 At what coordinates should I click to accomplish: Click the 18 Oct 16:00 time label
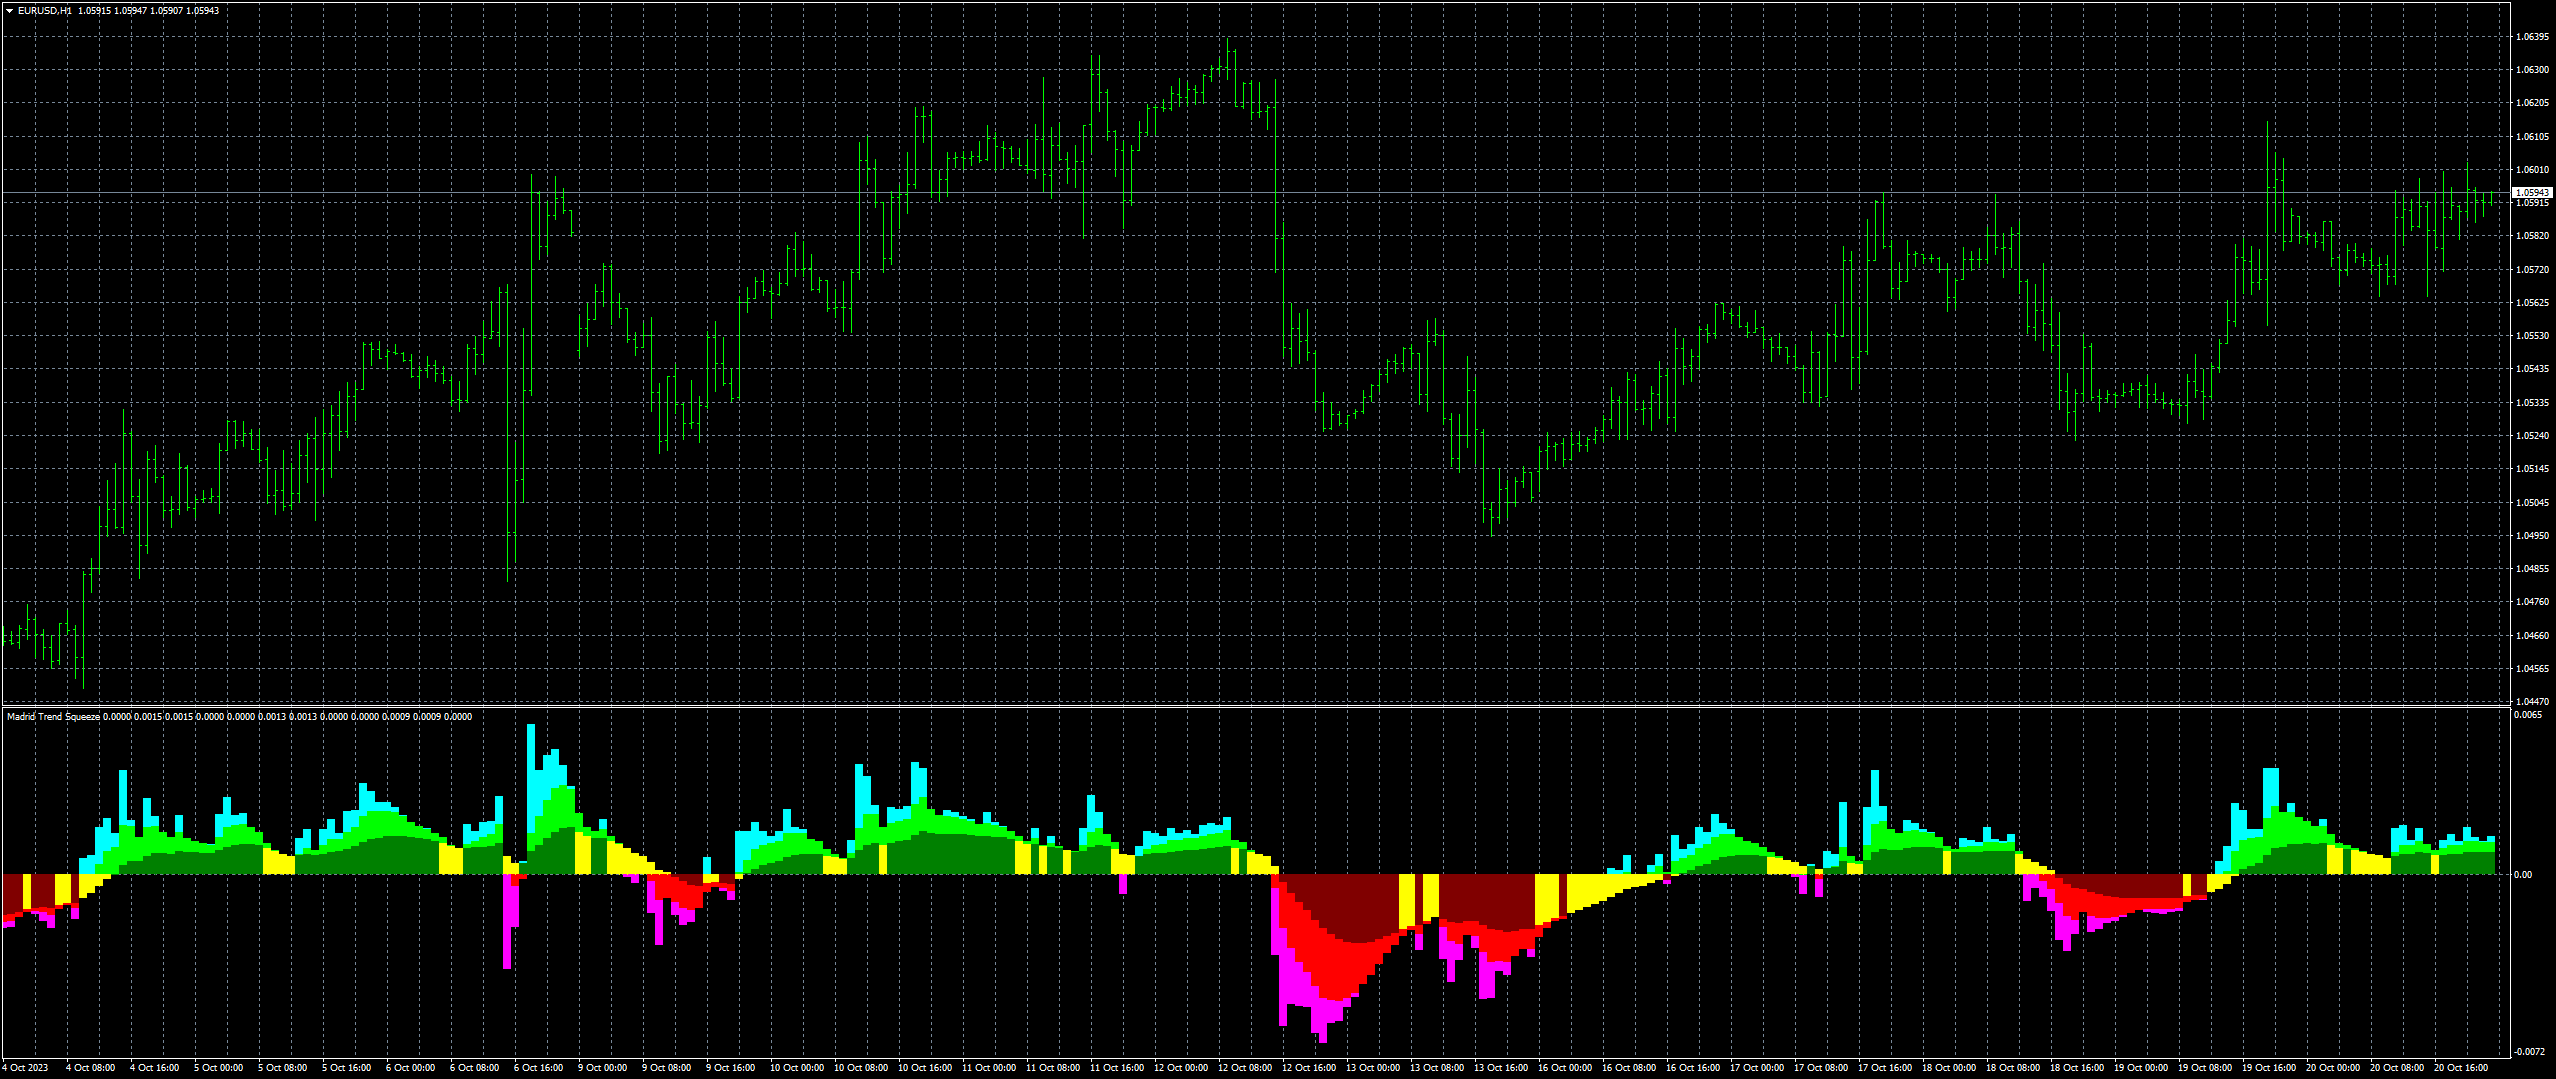[2077, 1068]
